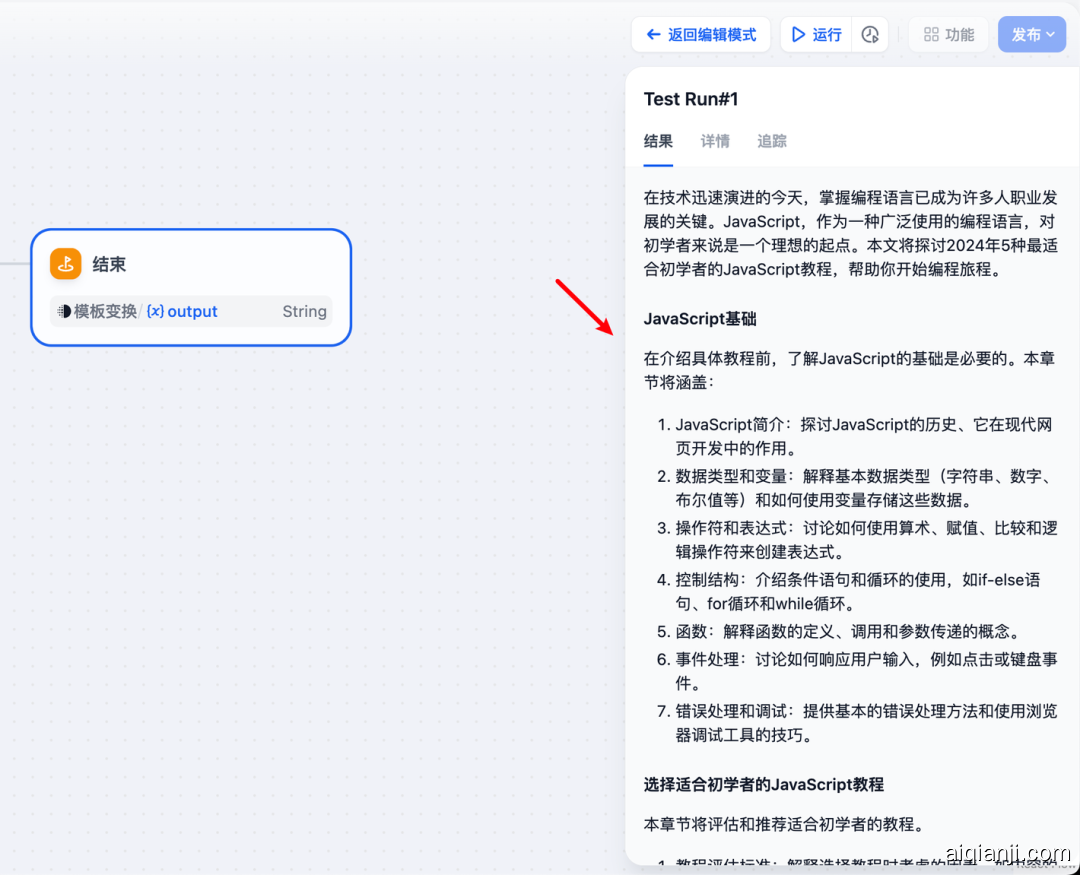Open the 详情 tab
This screenshot has height=875, width=1080.
tap(715, 141)
